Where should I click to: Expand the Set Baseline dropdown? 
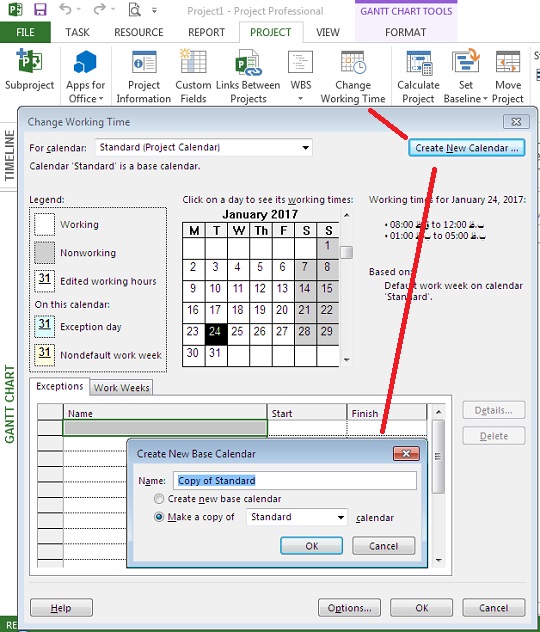pyautogui.click(x=485, y=99)
